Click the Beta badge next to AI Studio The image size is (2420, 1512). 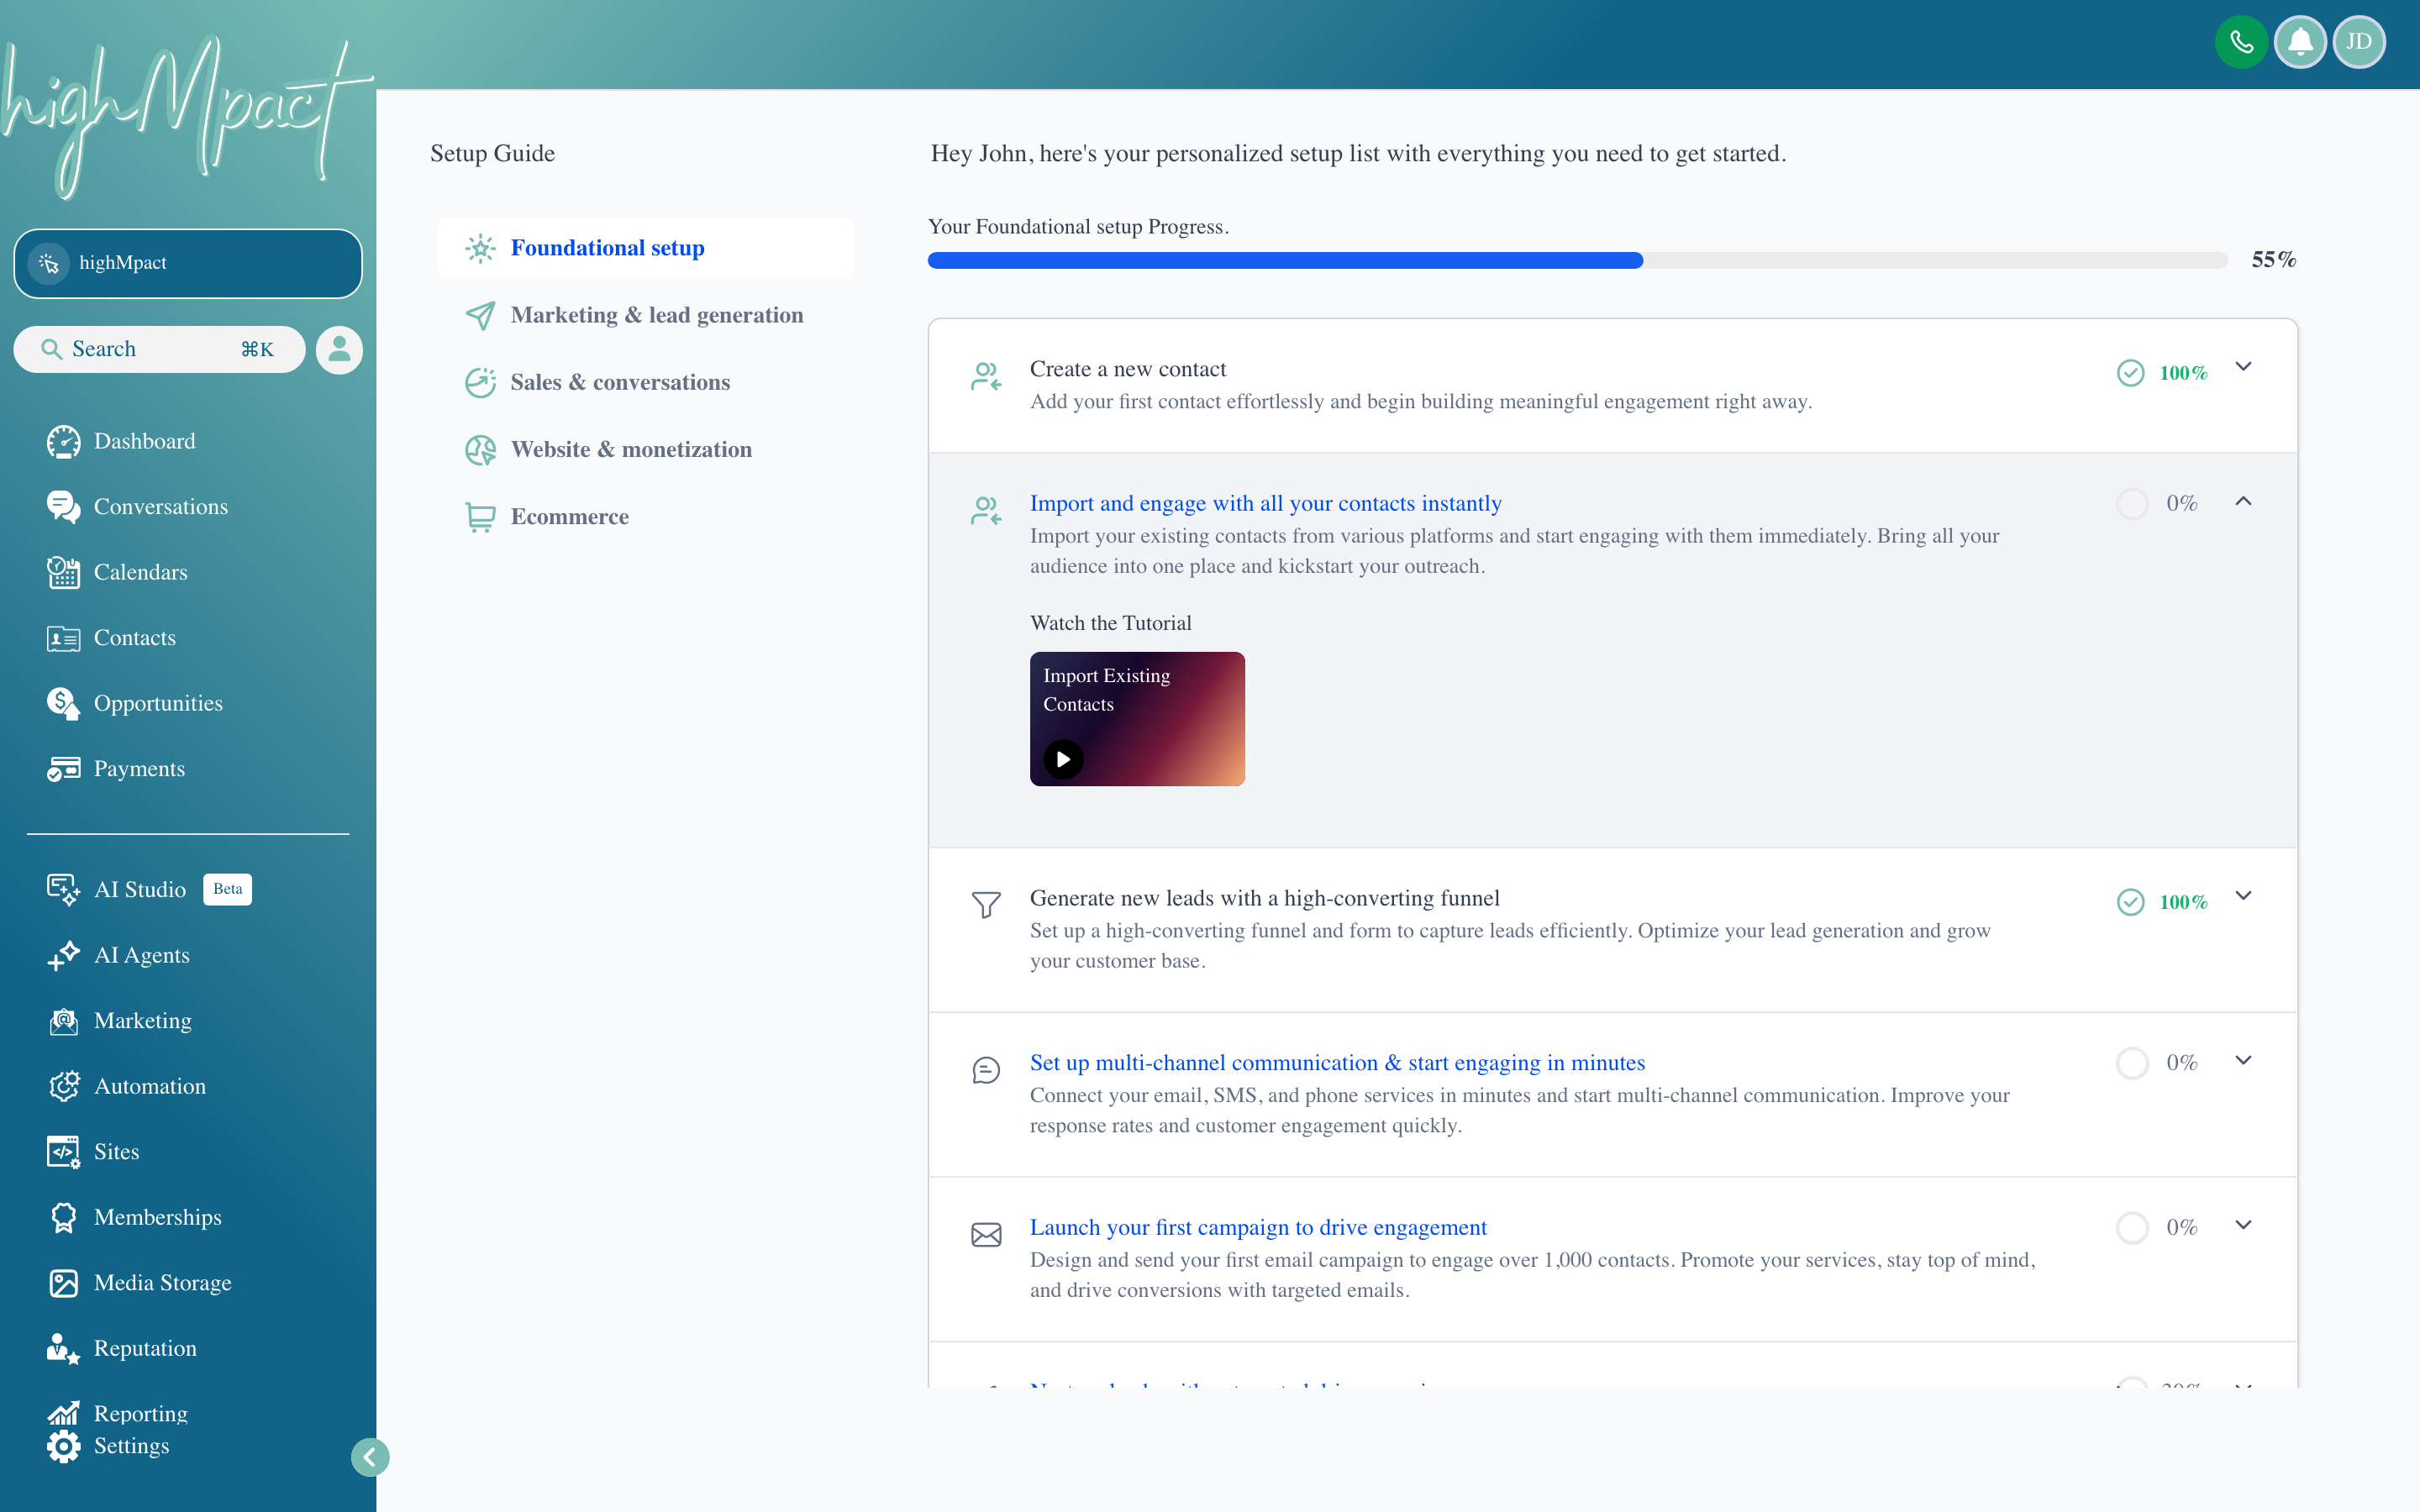pyautogui.click(x=227, y=889)
